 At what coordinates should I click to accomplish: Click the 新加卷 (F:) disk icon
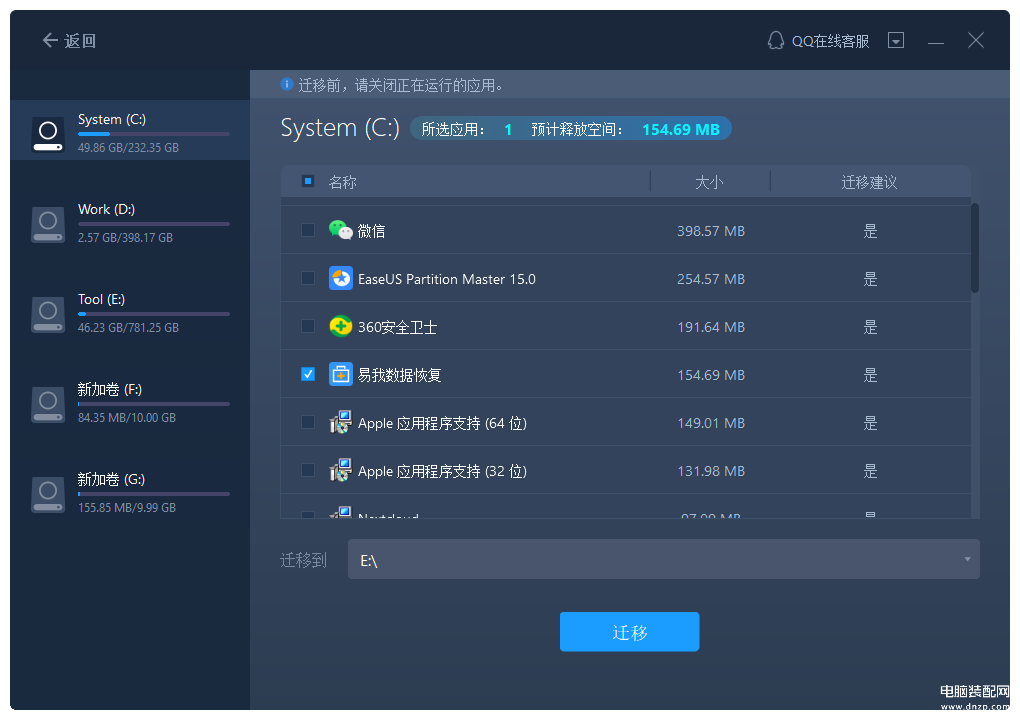coord(48,405)
